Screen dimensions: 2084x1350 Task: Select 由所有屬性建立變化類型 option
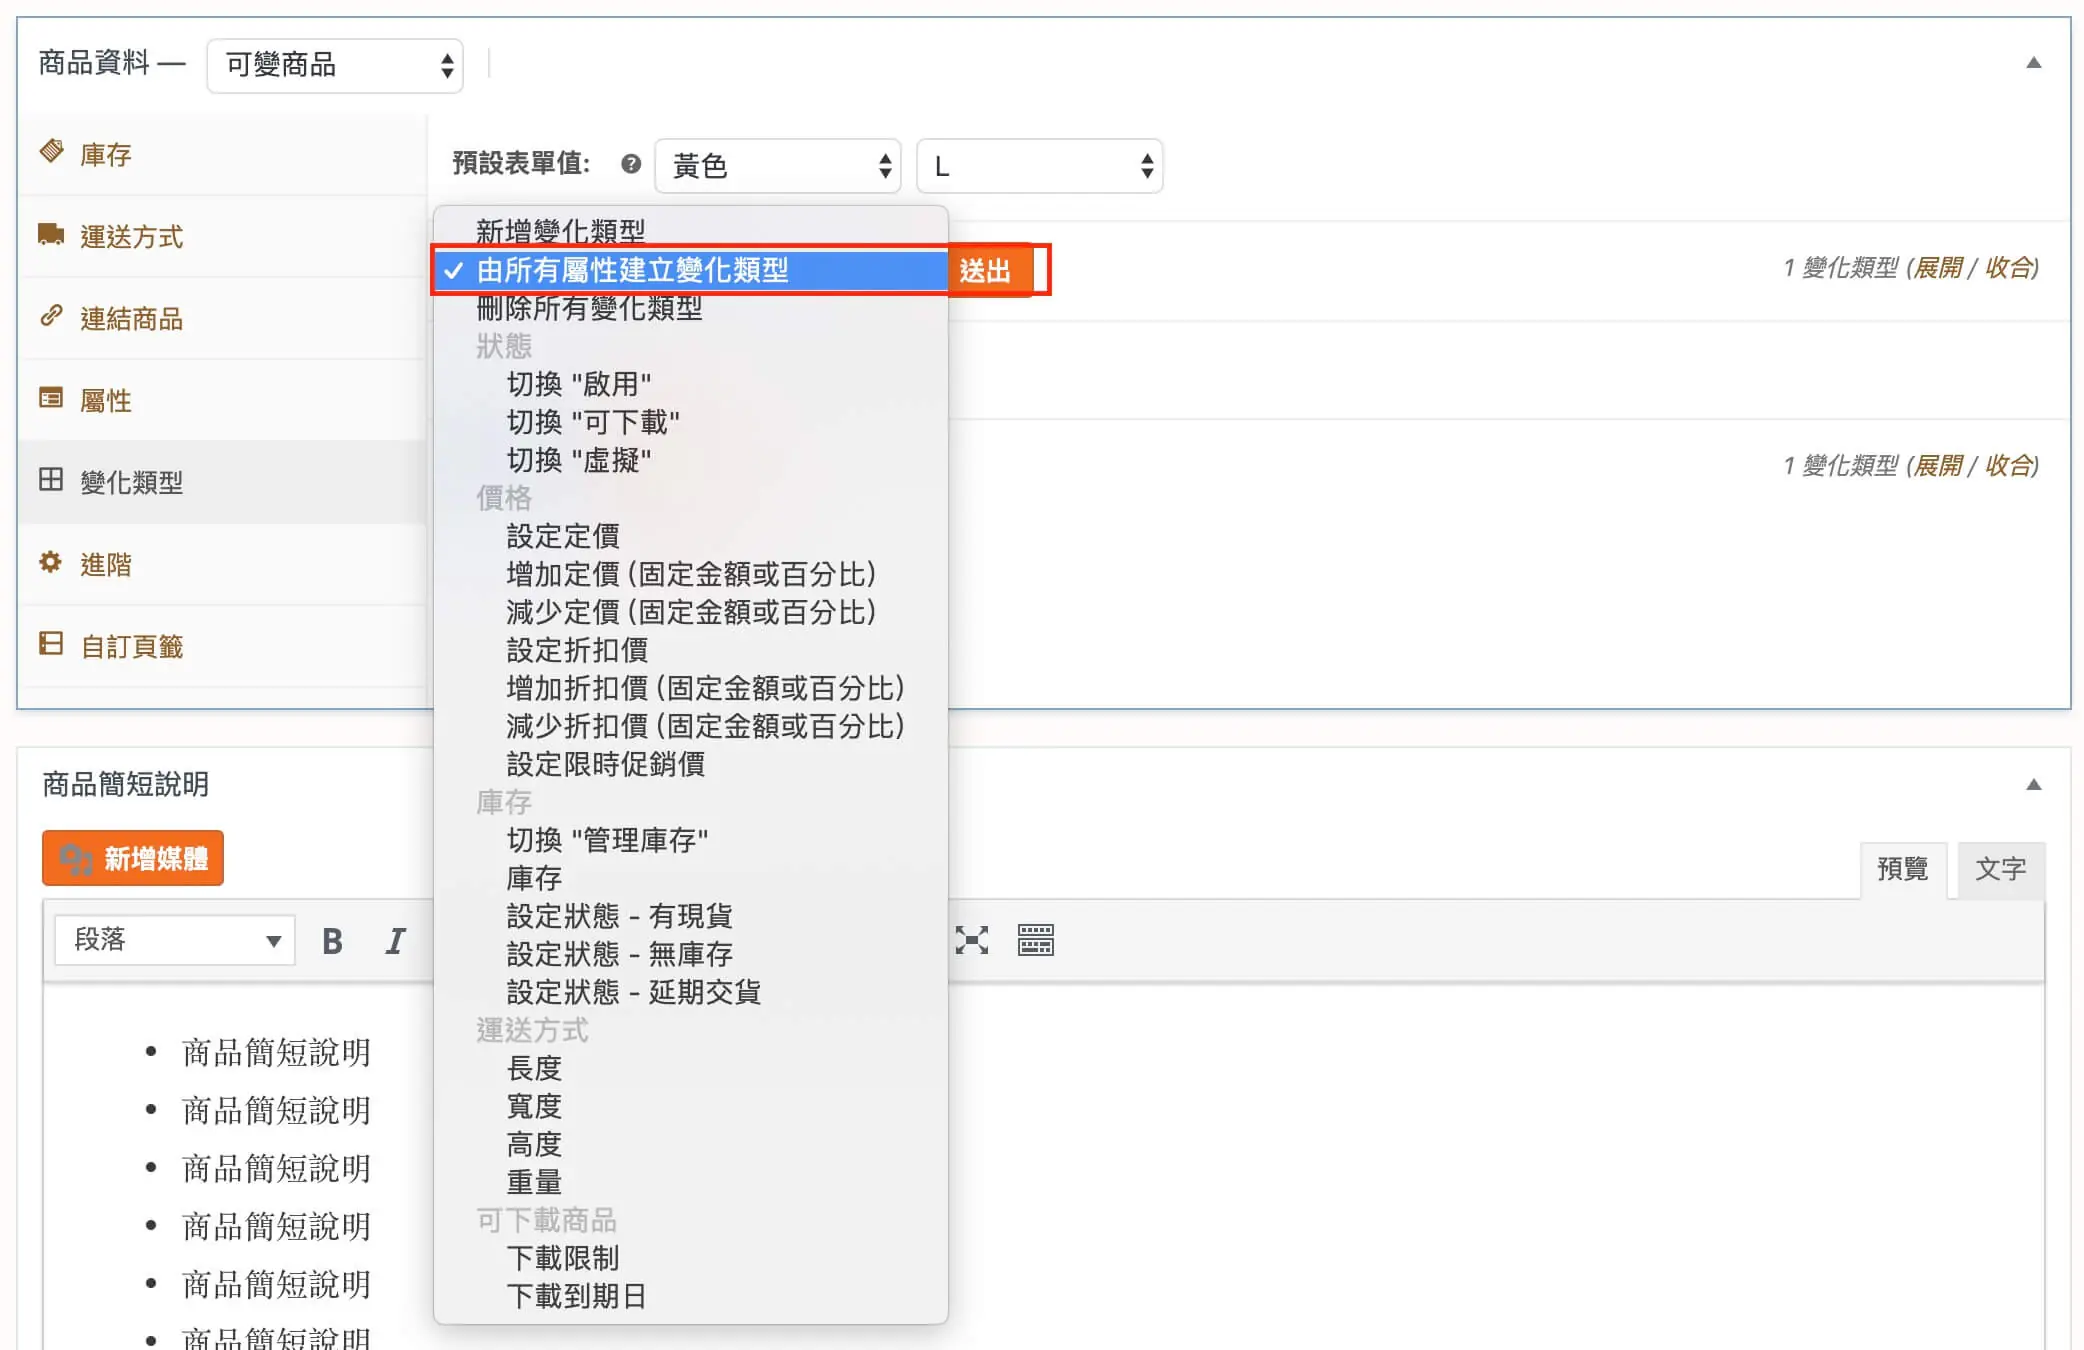pos(690,270)
